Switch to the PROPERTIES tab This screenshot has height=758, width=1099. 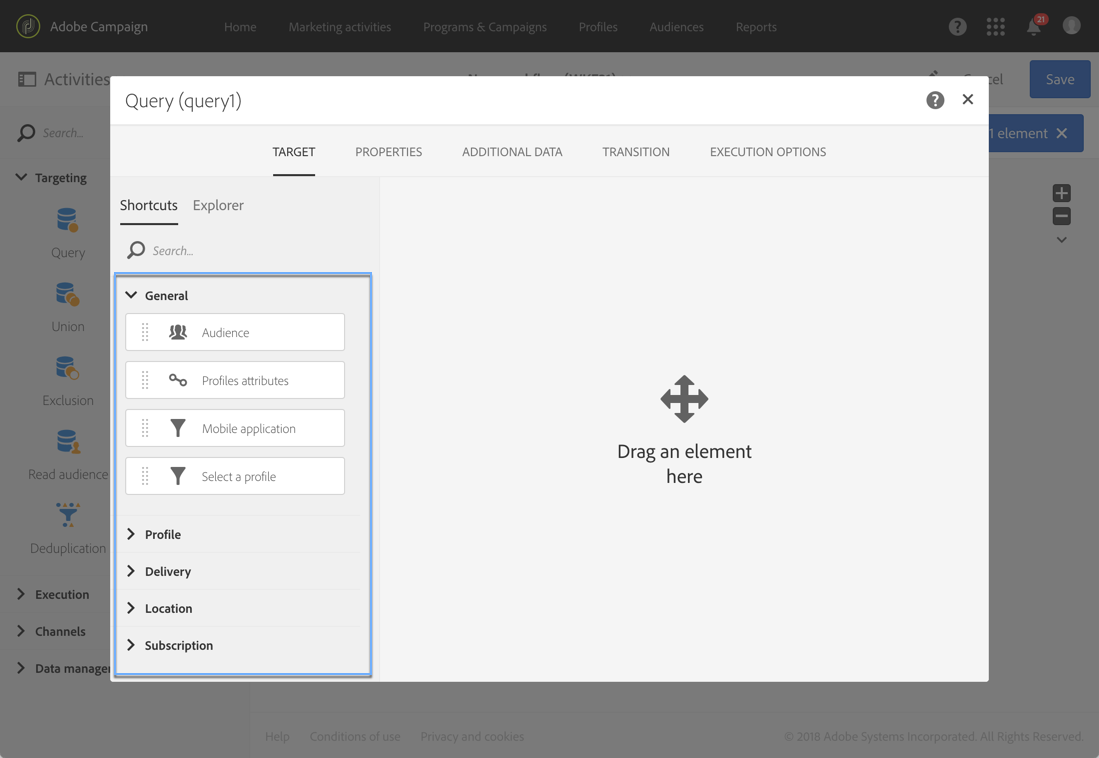pyautogui.click(x=388, y=152)
